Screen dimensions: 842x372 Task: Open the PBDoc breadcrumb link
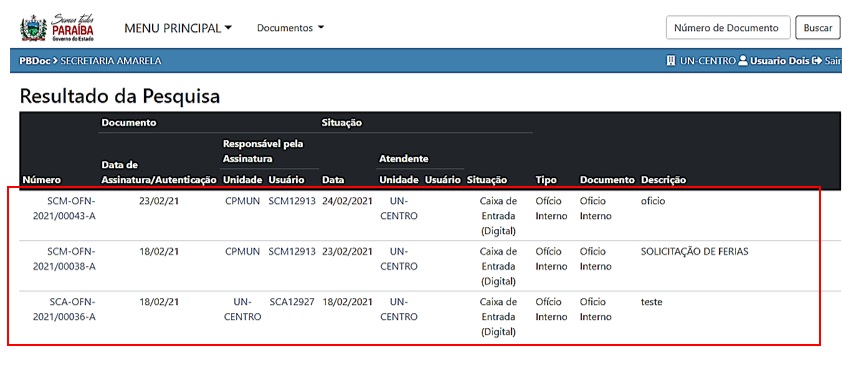click(34, 61)
